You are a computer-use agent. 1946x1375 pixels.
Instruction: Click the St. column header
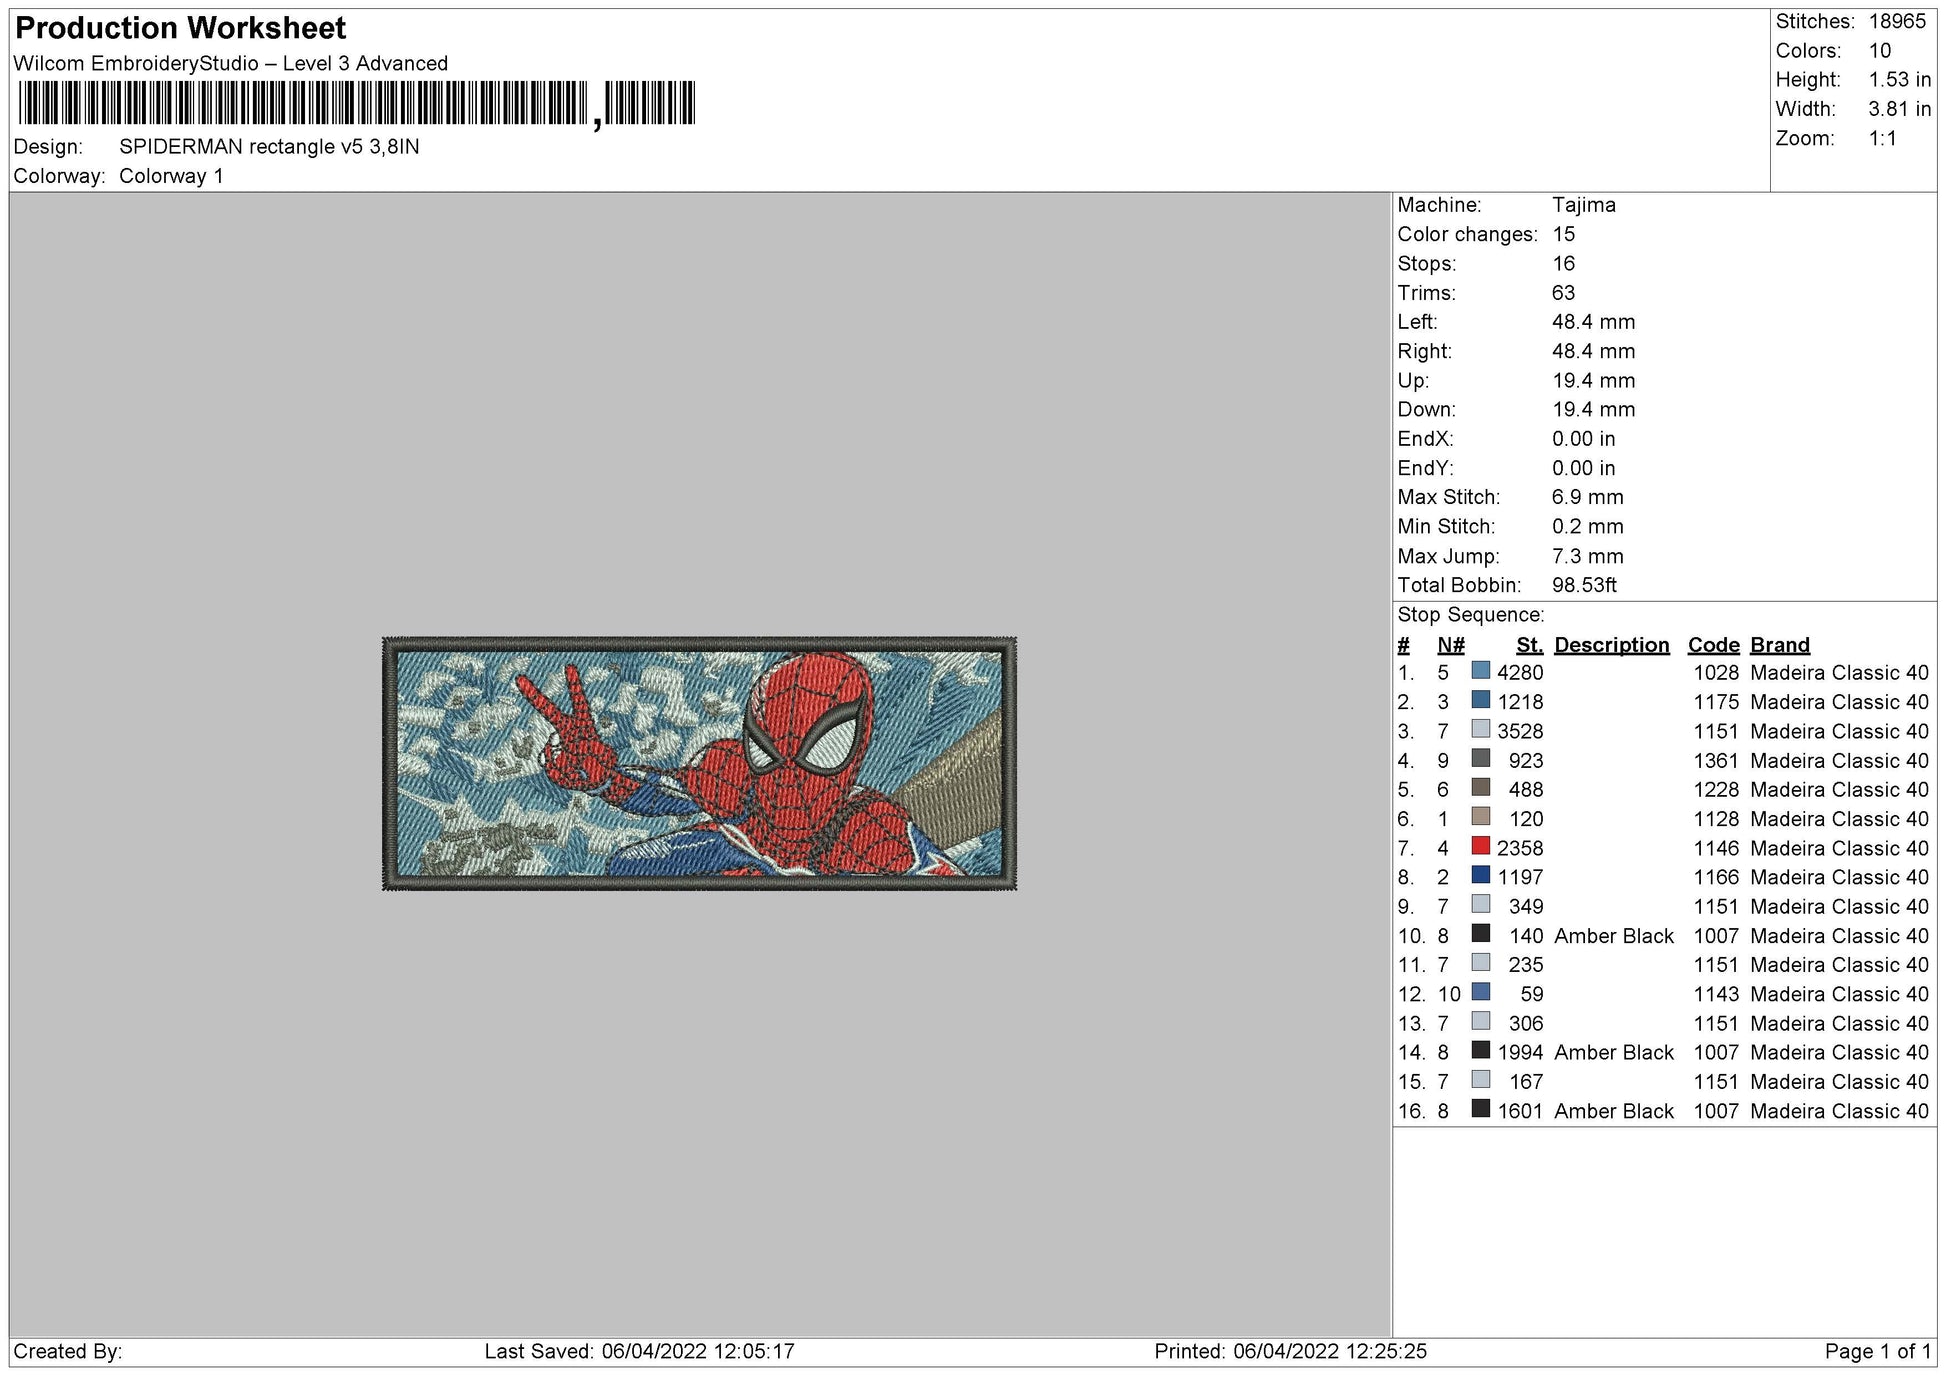[1528, 645]
